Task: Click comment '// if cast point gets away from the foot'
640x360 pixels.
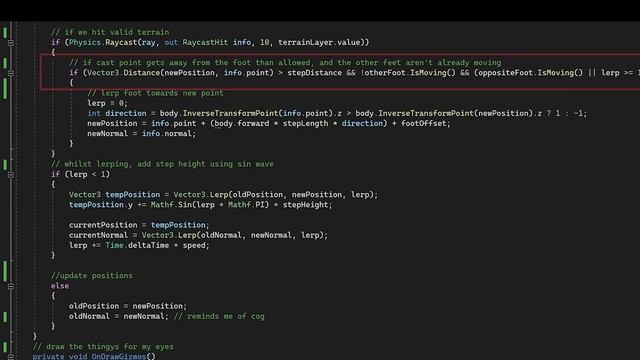Action: tap(285, 63)
